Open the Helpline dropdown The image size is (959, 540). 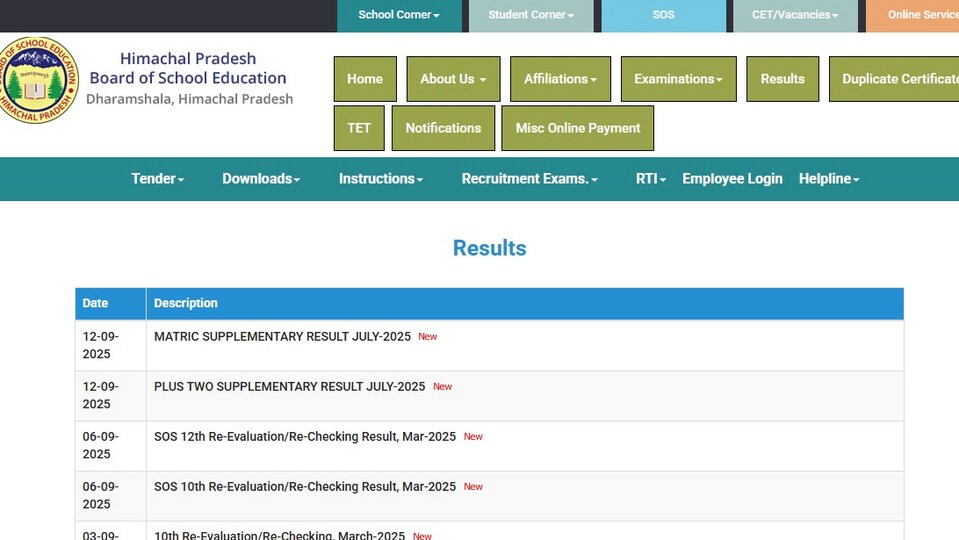829,179
